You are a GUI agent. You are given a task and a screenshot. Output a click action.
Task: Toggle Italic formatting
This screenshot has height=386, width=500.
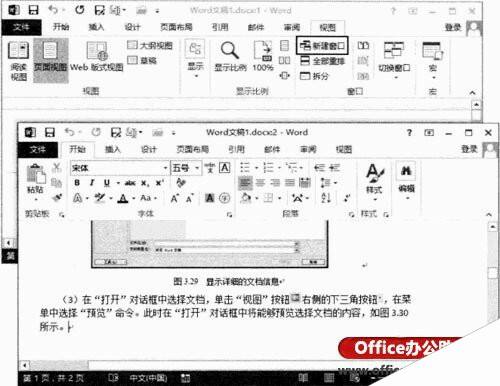[x=92, y=183]
